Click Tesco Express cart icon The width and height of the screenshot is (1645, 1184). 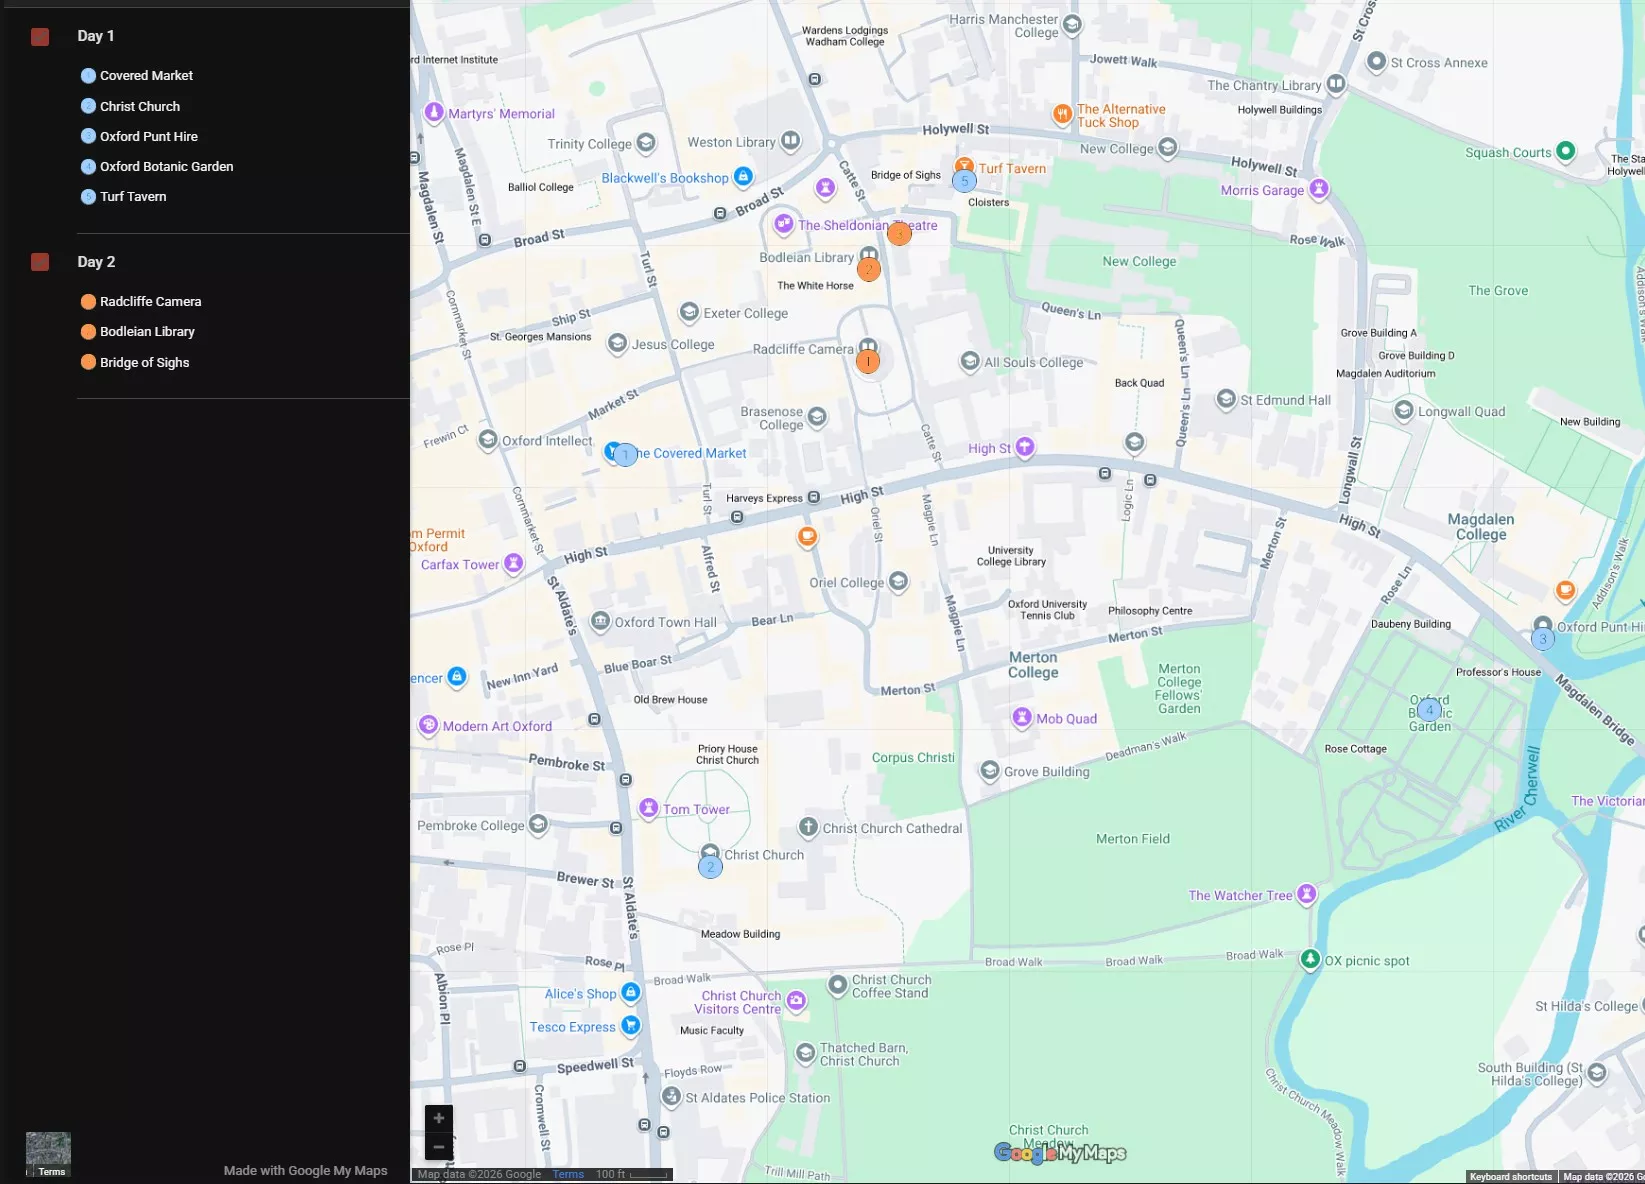click(630, 1025)
